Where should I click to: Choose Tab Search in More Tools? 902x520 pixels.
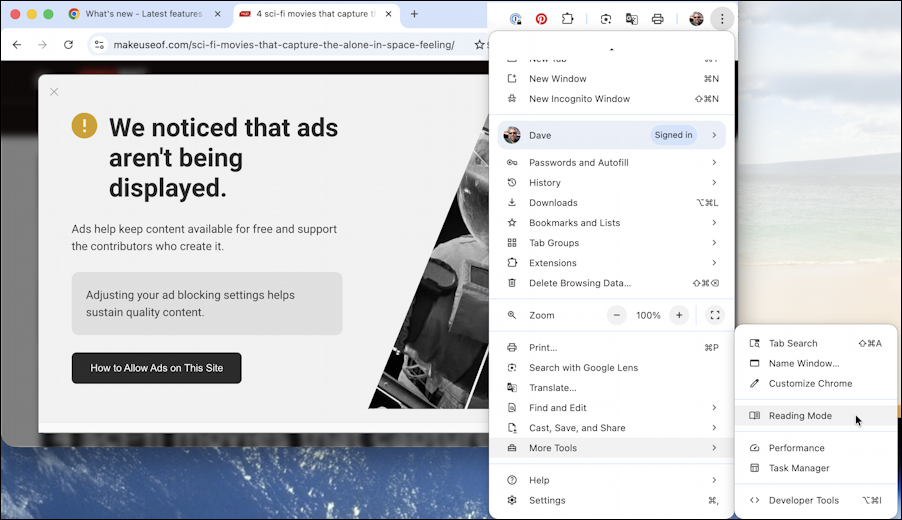coord(816,343)
